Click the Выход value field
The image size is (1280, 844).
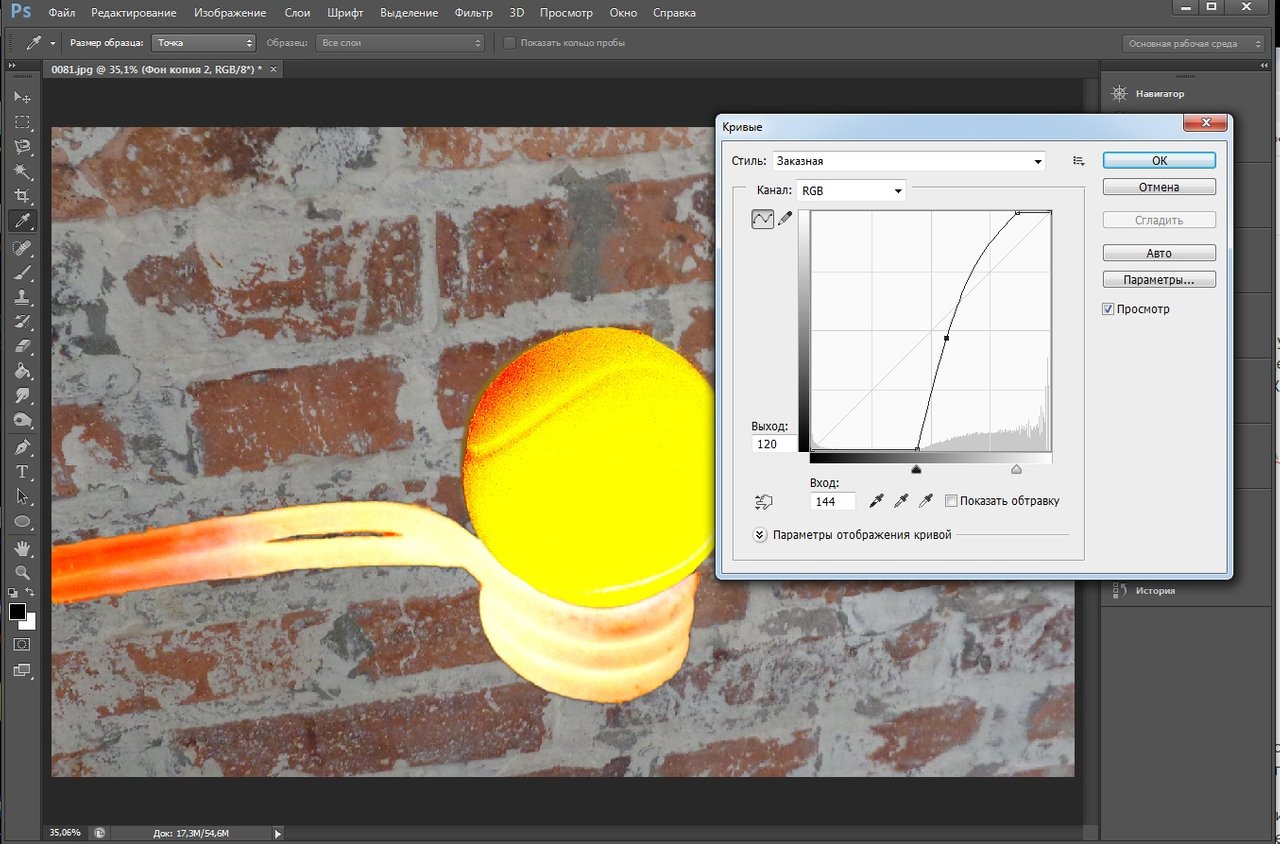776,444
